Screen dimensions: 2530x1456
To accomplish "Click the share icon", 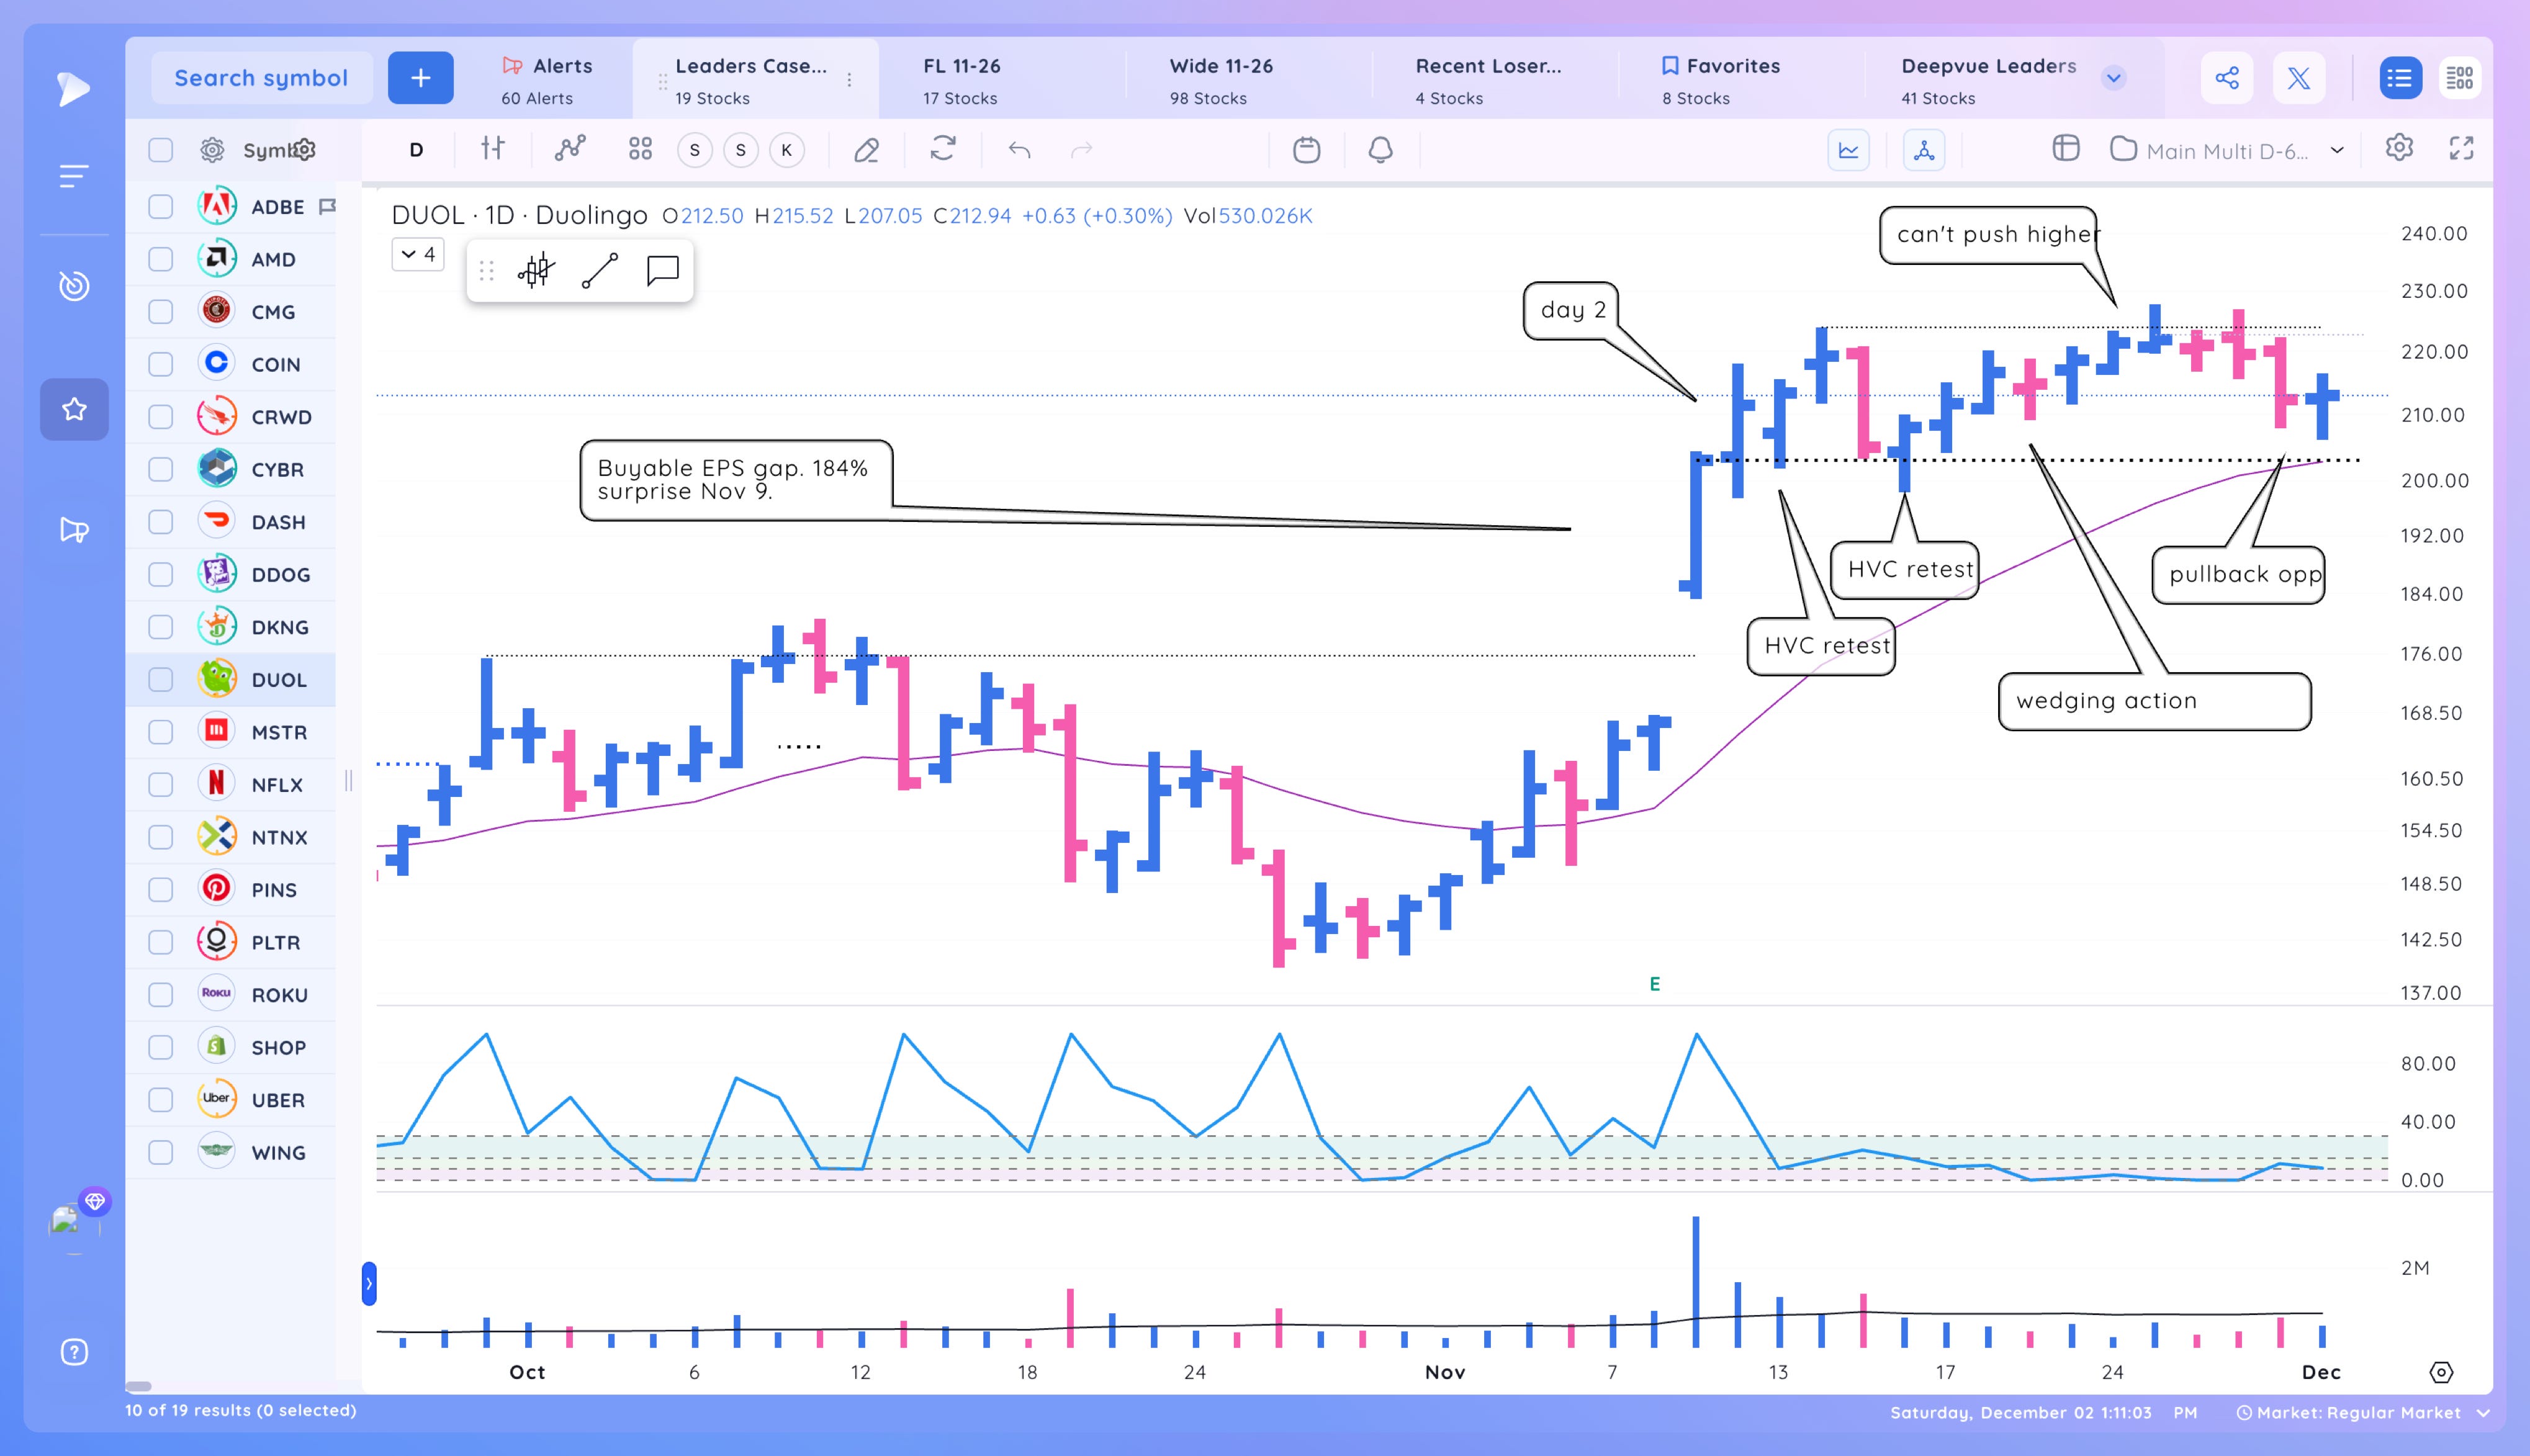I will 2227,78.
